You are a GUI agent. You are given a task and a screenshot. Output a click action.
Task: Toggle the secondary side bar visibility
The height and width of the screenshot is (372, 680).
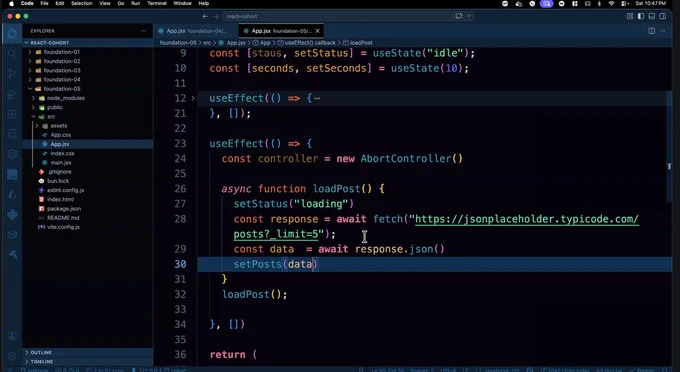click(663, 16)
